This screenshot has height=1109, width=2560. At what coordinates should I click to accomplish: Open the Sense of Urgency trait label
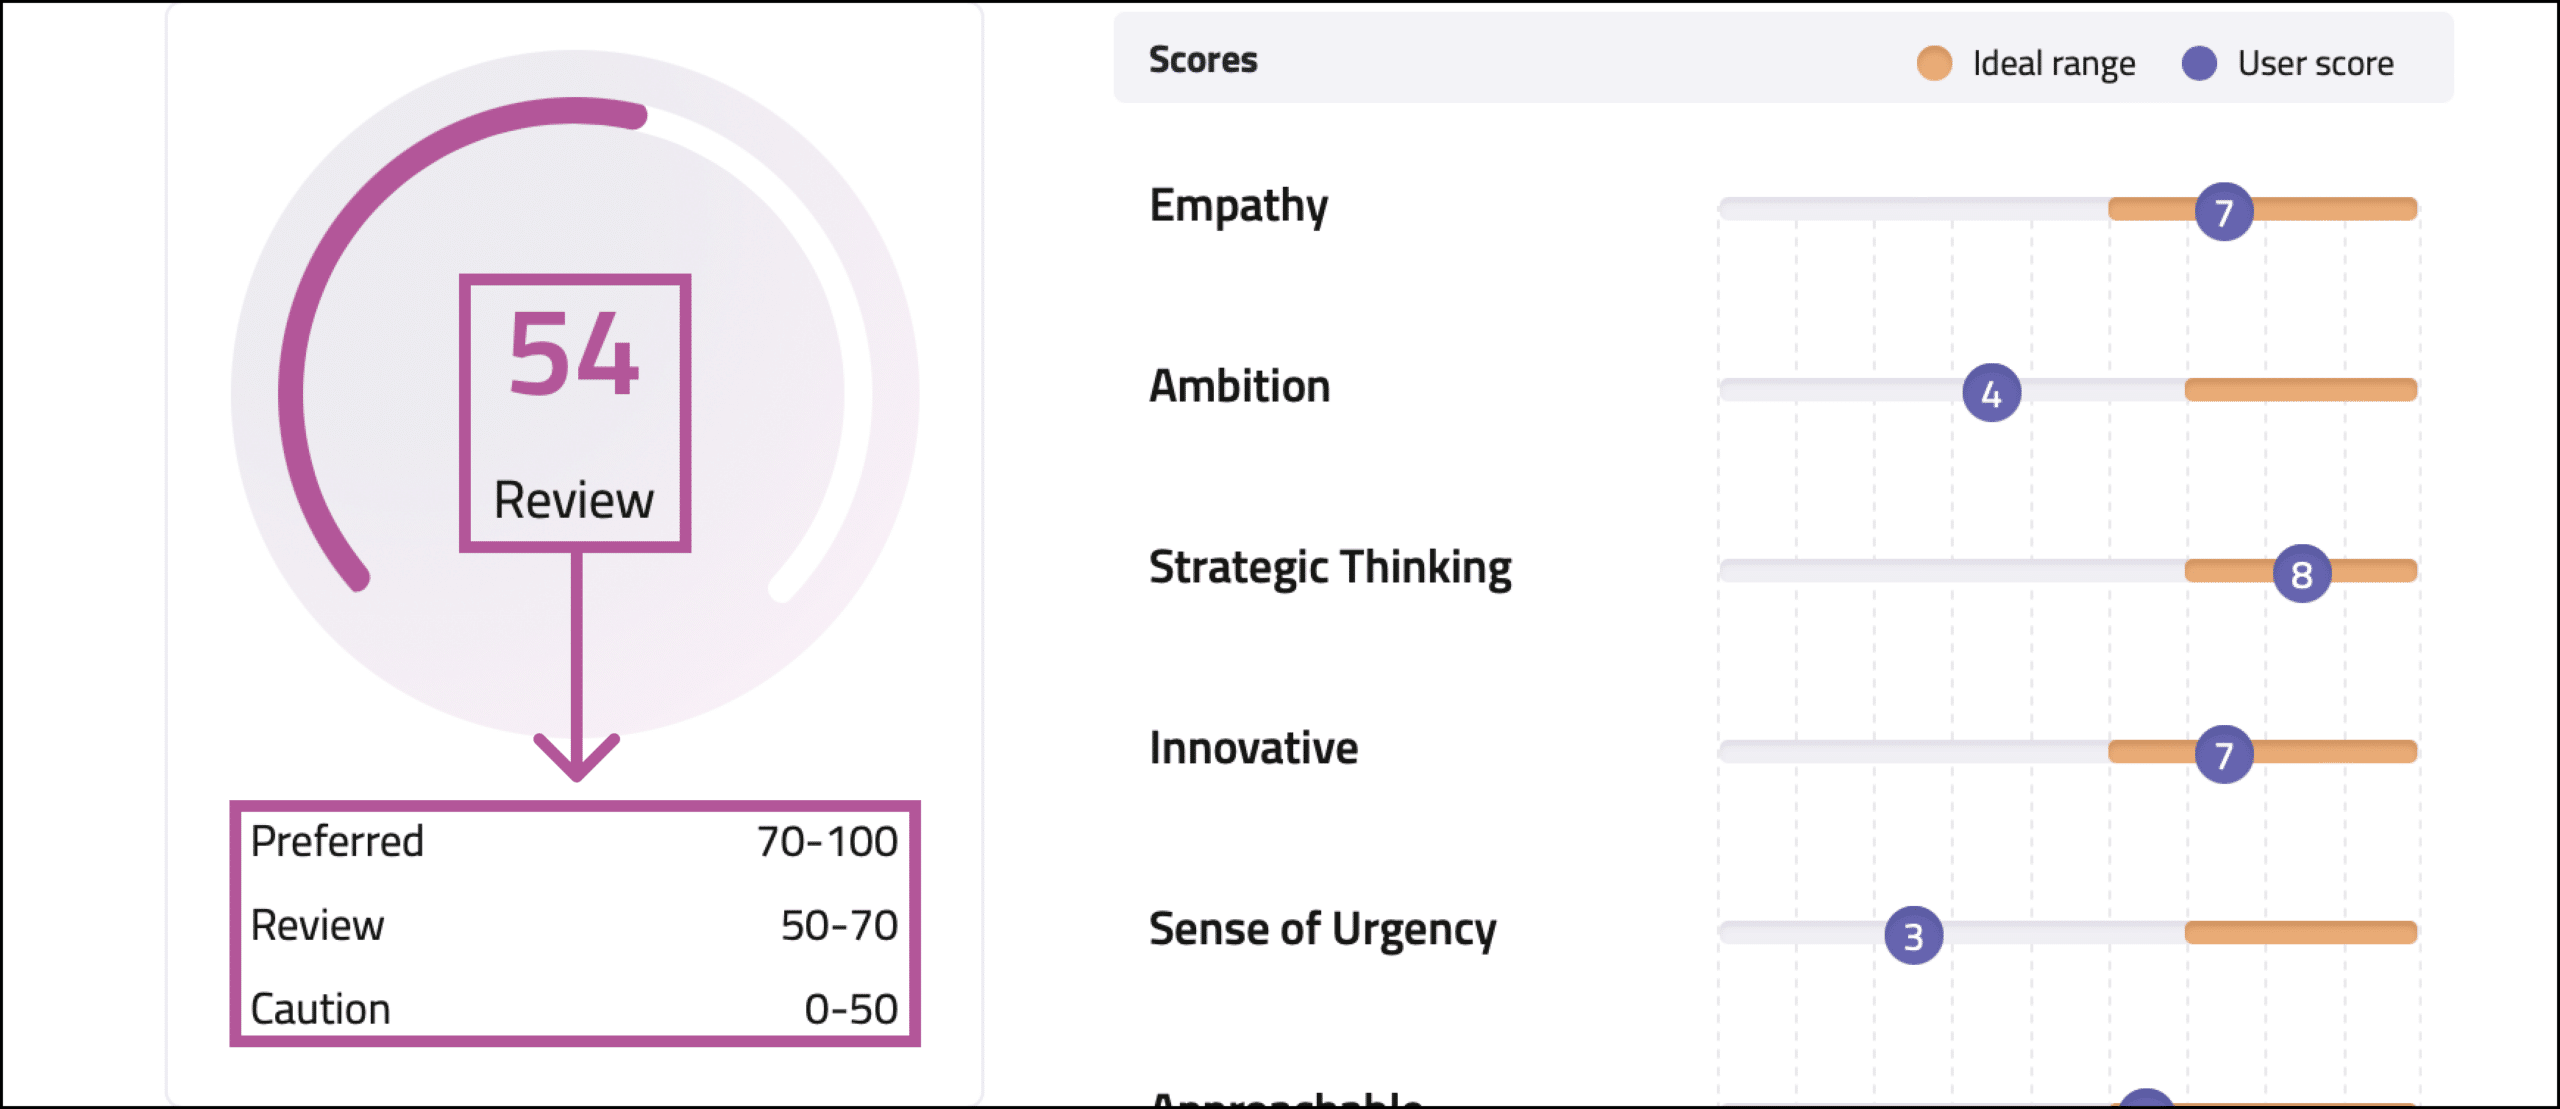1322,930
